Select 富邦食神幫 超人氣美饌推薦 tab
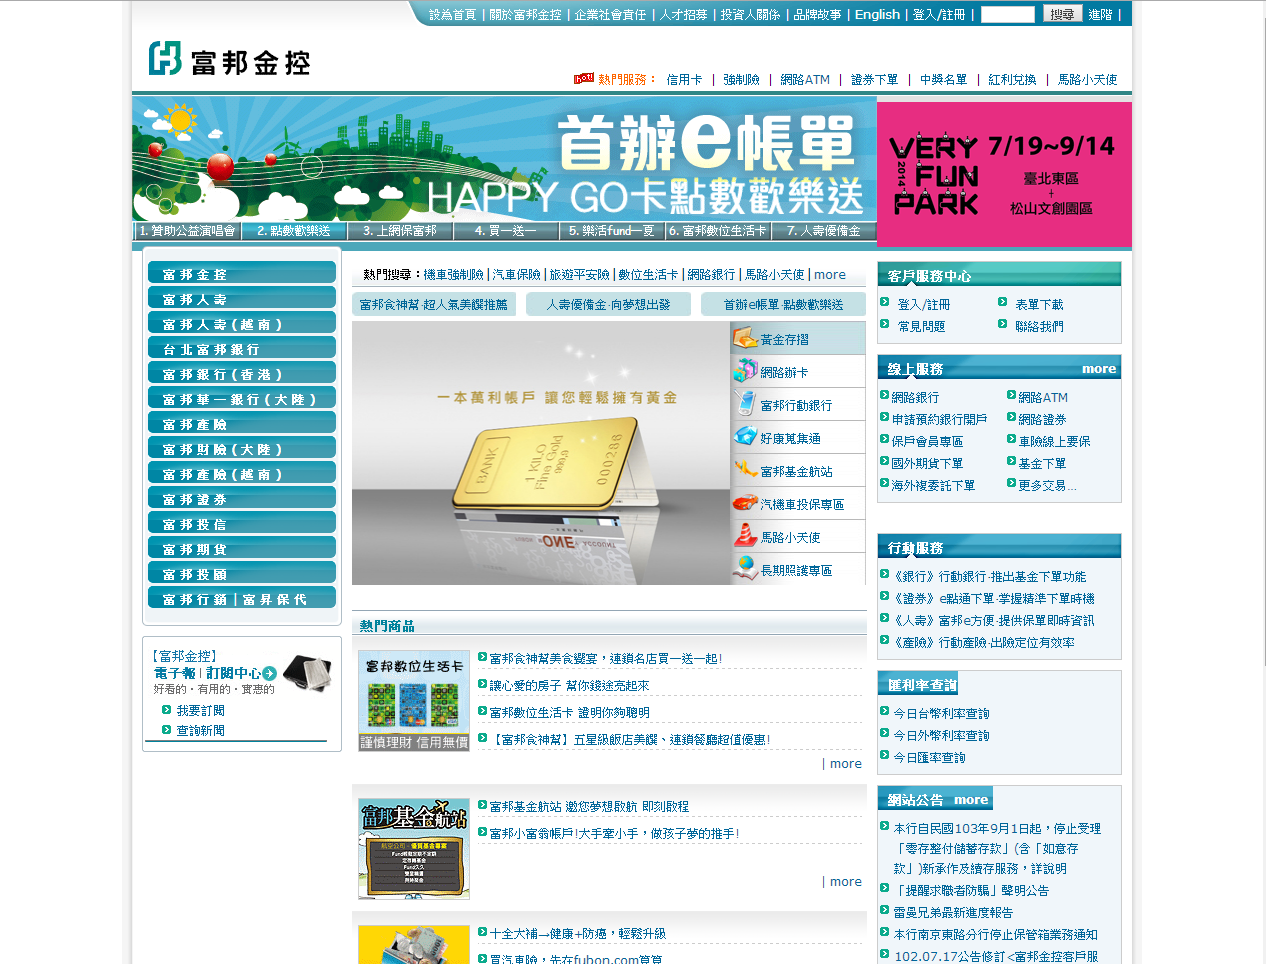 [434, 304]
